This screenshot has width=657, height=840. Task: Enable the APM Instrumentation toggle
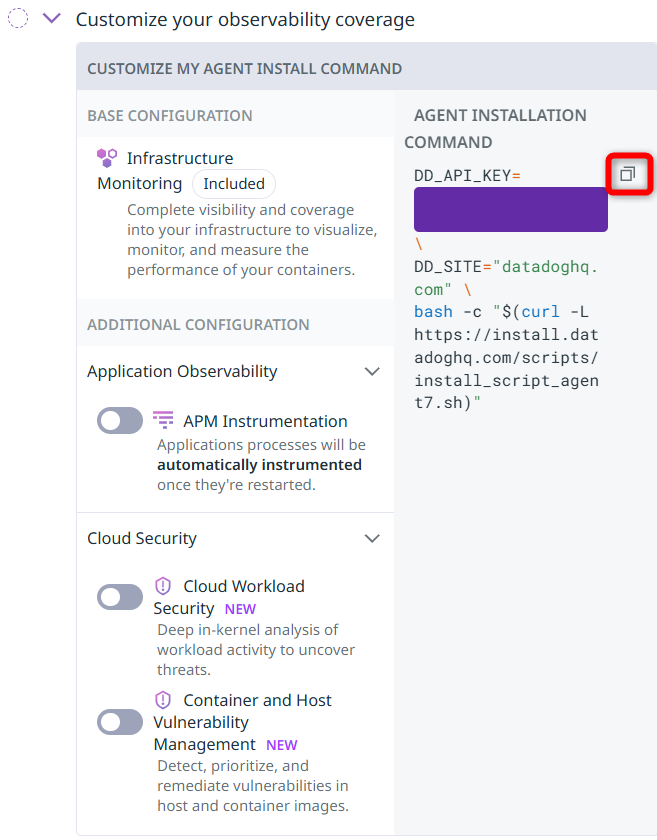(120, 421)
